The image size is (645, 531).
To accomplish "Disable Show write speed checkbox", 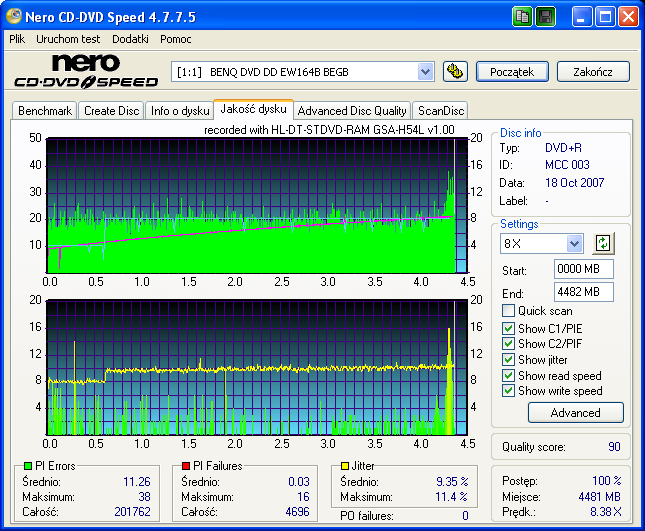I will click(x=509, y=391).
